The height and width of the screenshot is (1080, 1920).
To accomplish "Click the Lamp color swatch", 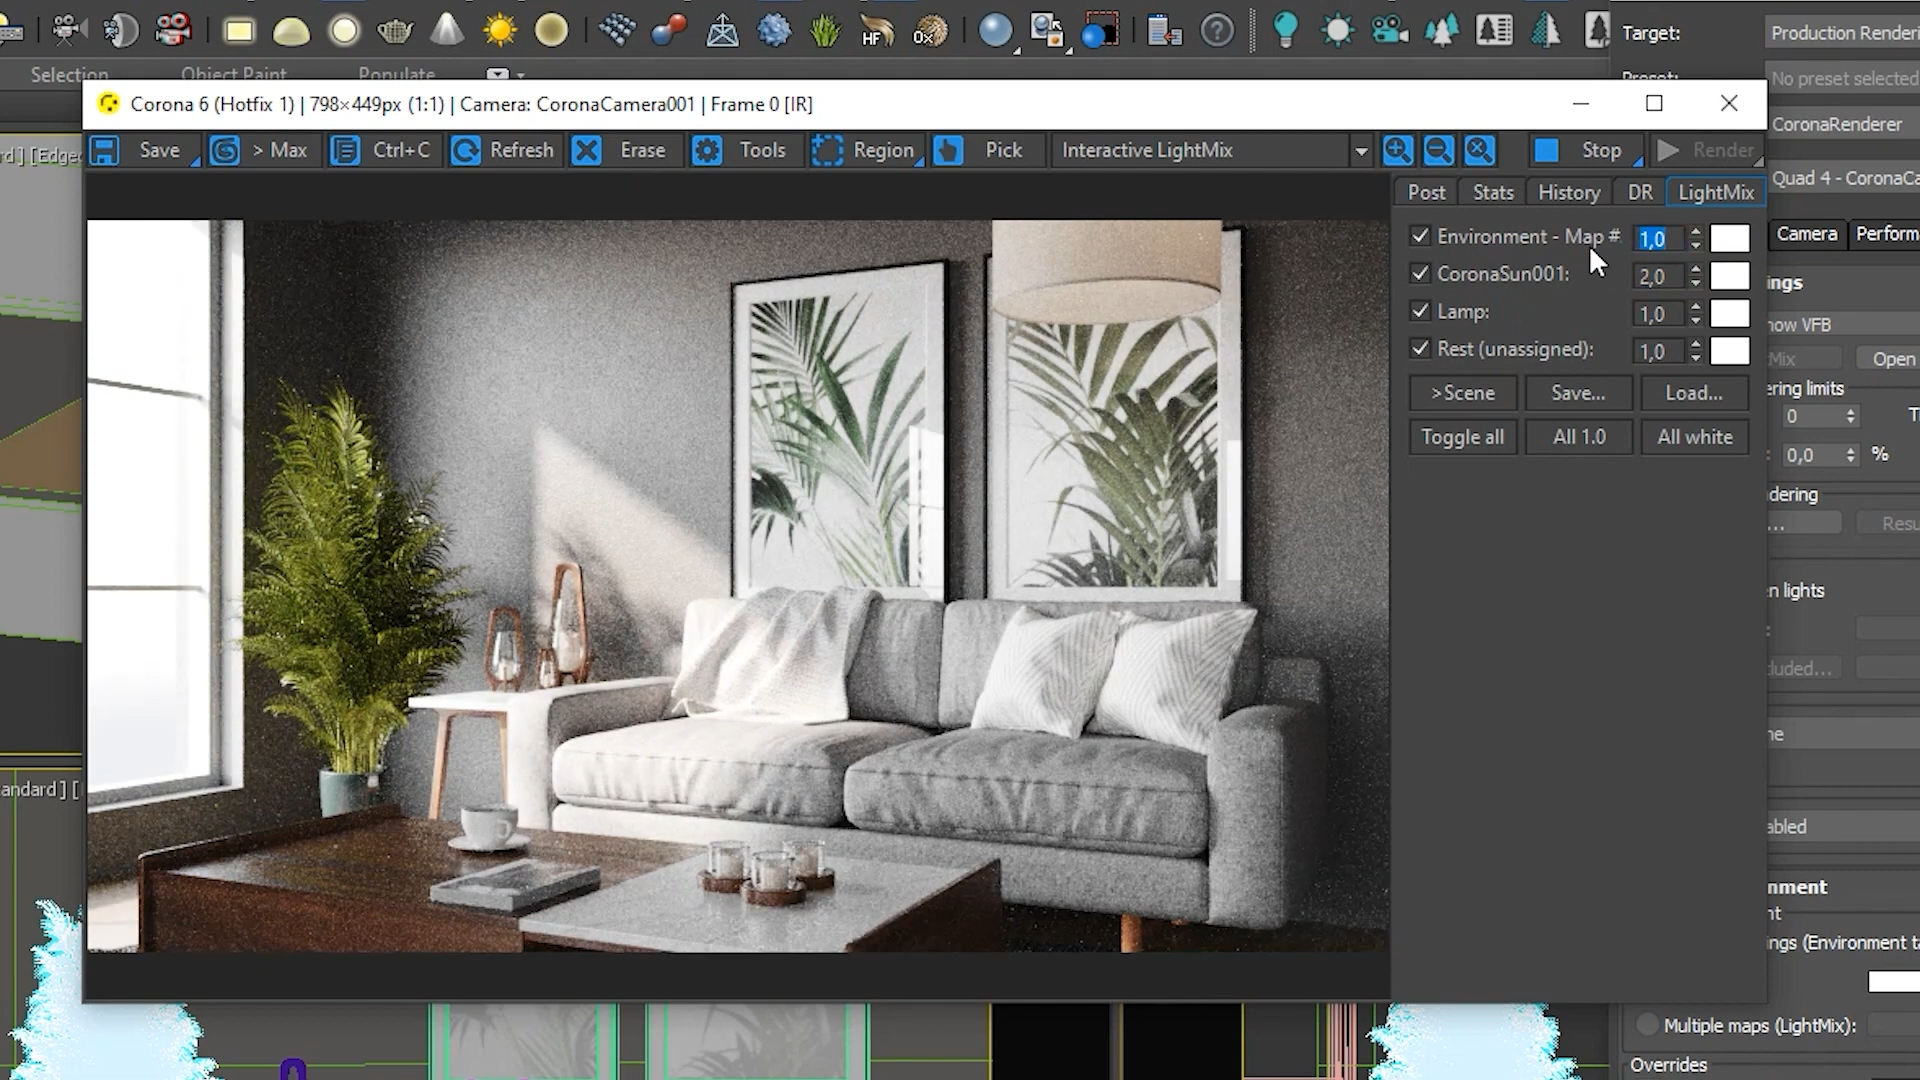I will [1729, 314].
